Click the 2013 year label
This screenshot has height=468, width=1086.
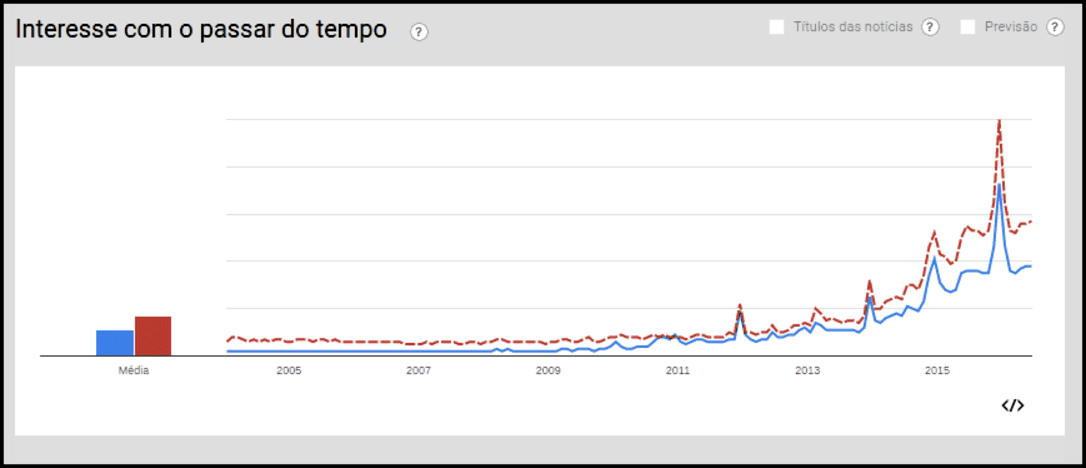point(807,371)
